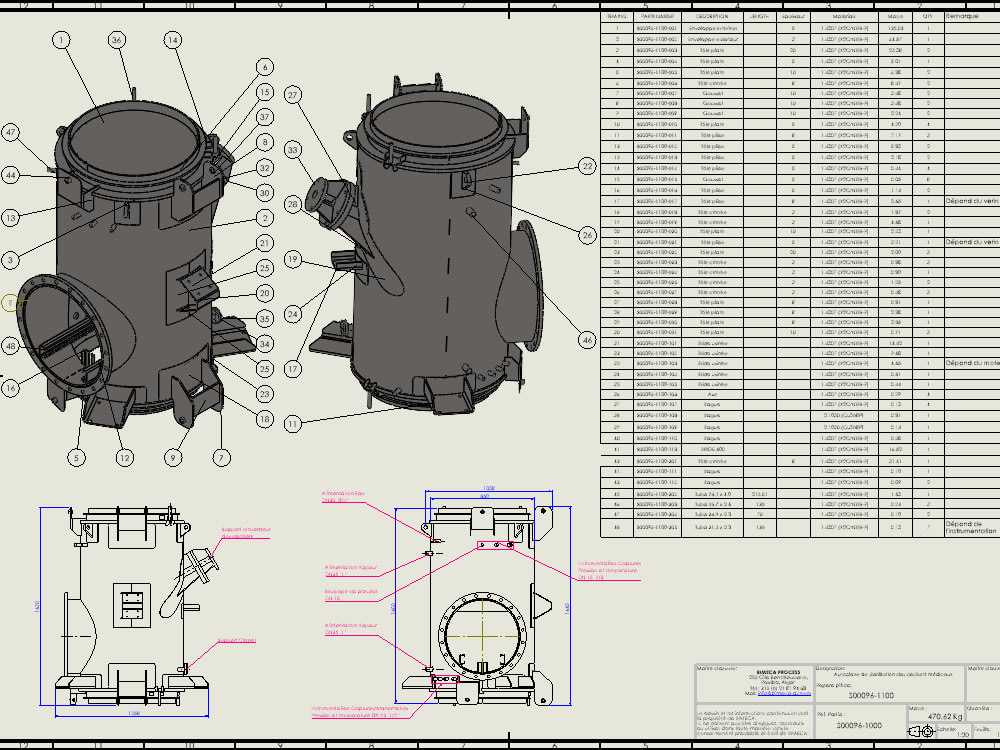Click the projection angle symbol in the title block
The image size is (1000, 750).
click(x=920, y=731)
